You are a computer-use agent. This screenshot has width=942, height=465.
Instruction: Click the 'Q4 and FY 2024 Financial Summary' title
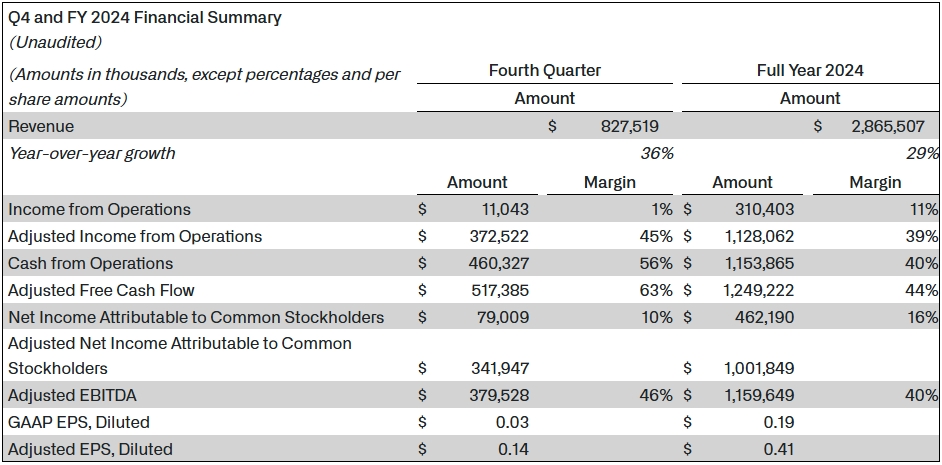point(145,18)
